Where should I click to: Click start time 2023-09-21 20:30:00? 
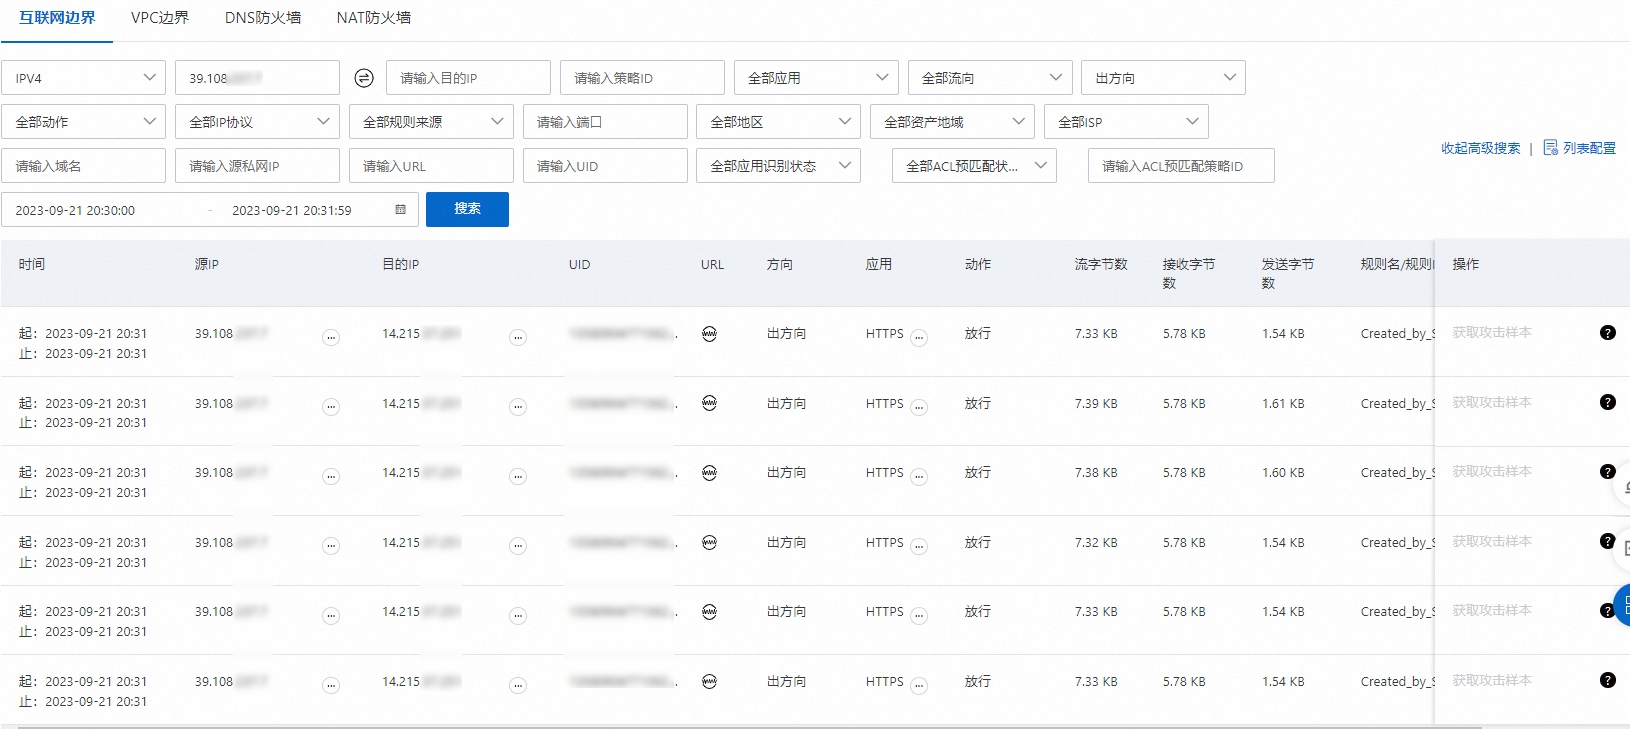pos(75,211)
